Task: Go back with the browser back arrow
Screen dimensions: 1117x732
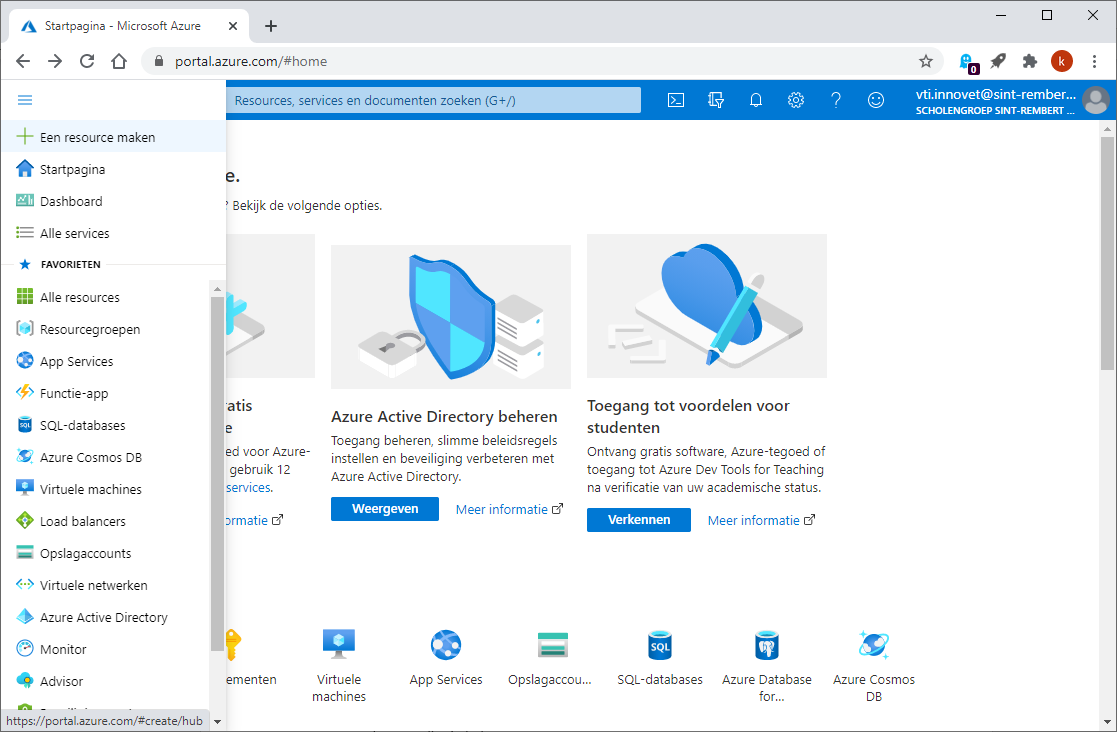Action: [23, 61]
